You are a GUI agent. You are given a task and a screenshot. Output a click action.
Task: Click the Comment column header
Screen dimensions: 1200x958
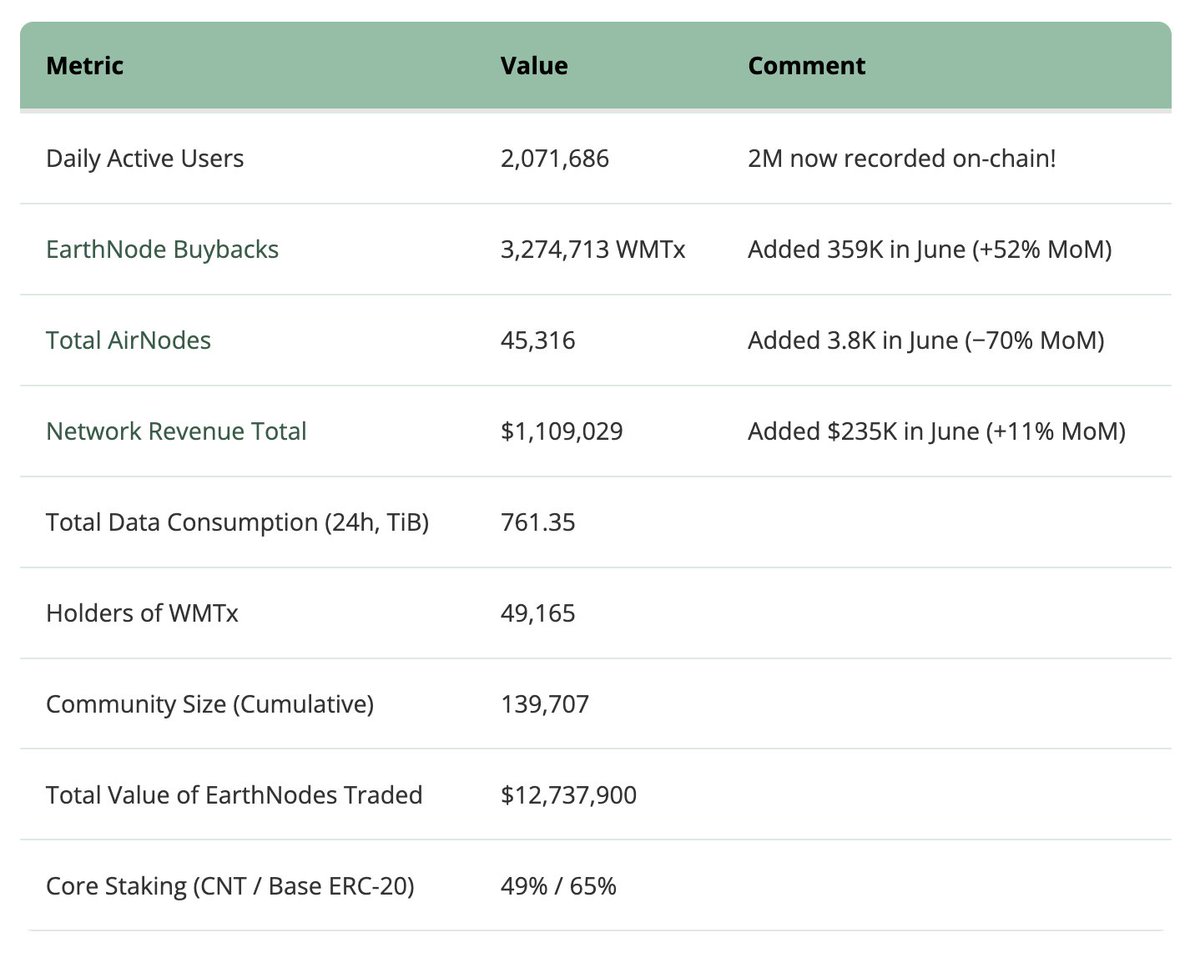point(806,65)
